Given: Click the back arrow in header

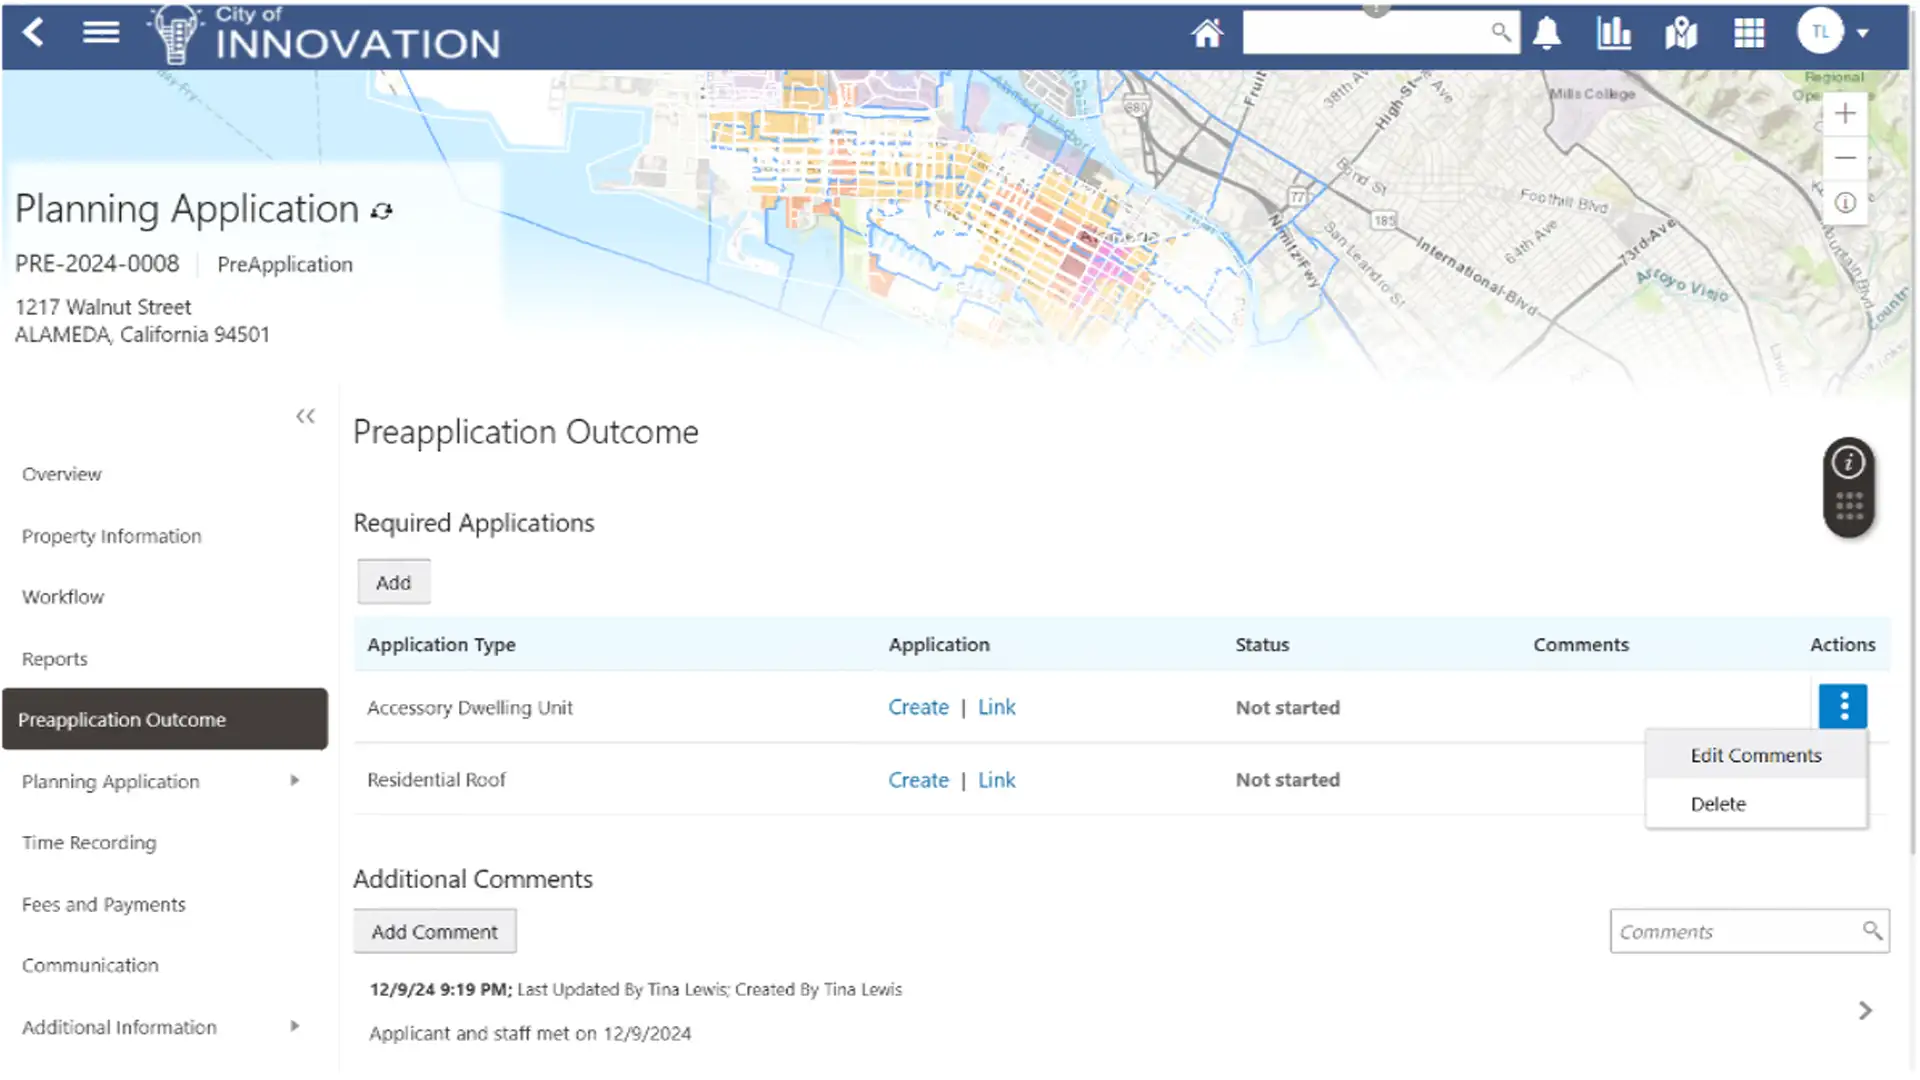Looking at the screenshot, I should (x=33, y=33).
